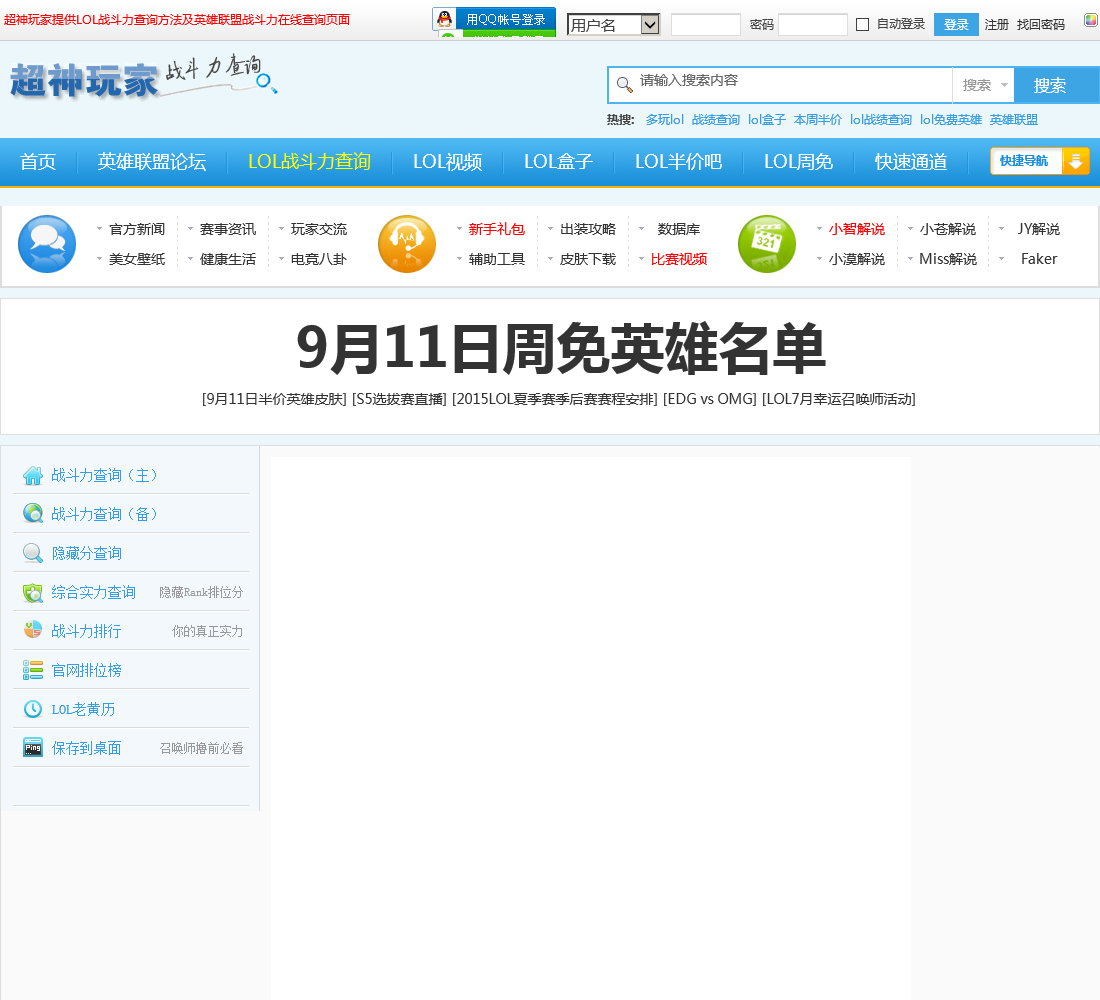Open LOL老黄历 in the sidebar
This screenshot has height=1000, width=1100.
point(83,709)
